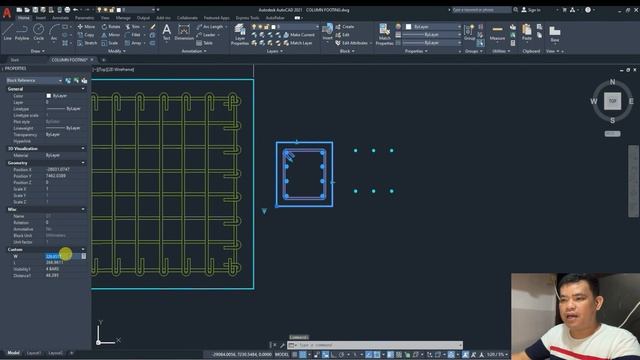The width and height of the screenshot is (640, 360).
Task: Click the Undo arrow in quick access toolbar
Action: coord(76,10)
